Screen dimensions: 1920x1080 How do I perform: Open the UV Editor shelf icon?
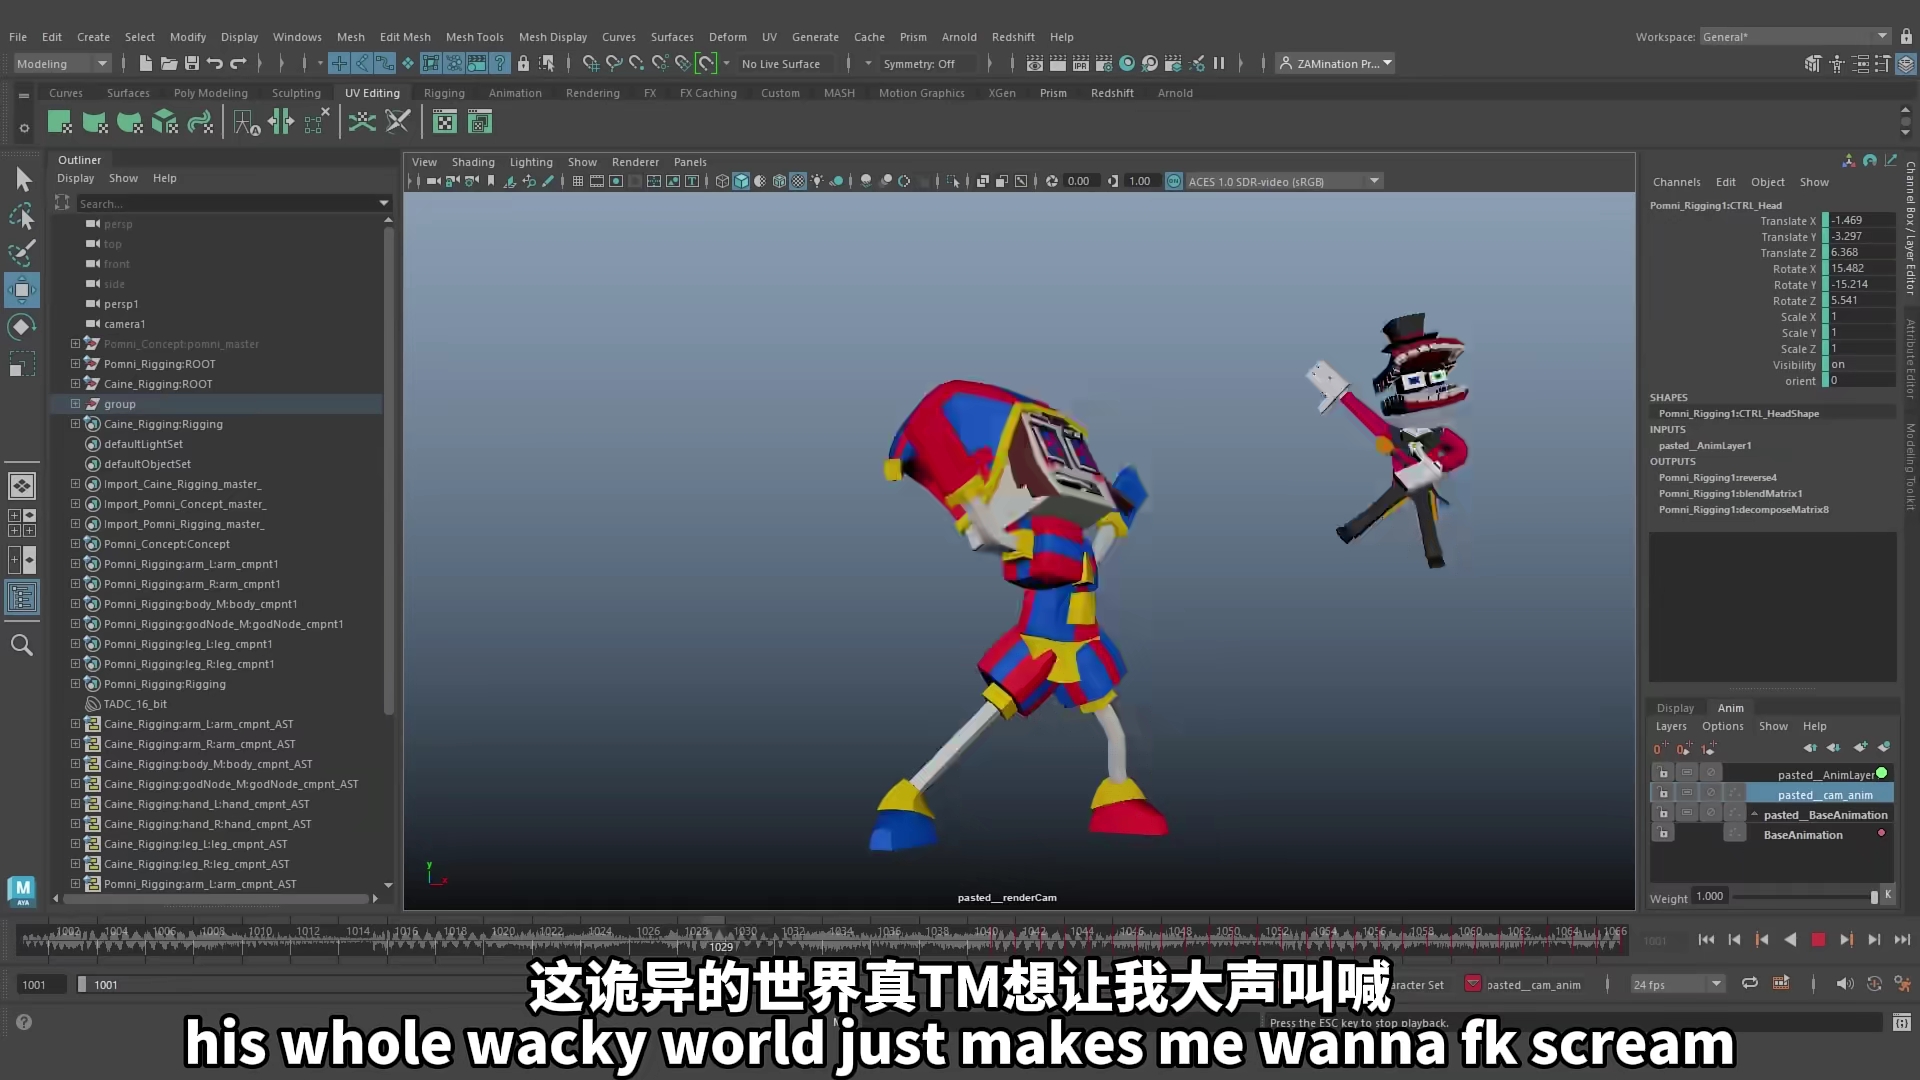click(x=445, y=123)
